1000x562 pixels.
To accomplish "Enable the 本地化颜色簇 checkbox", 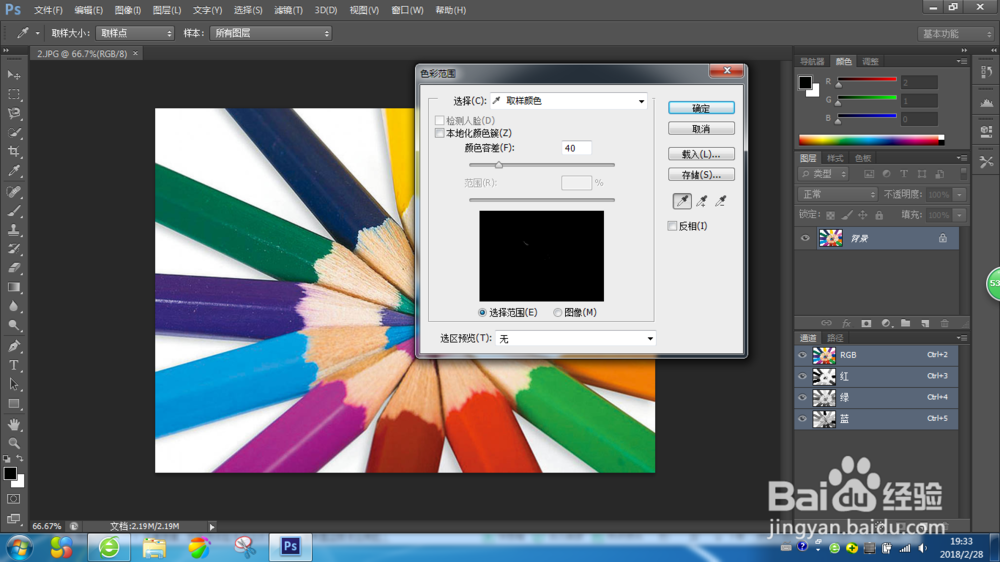I will coord(439,133).
